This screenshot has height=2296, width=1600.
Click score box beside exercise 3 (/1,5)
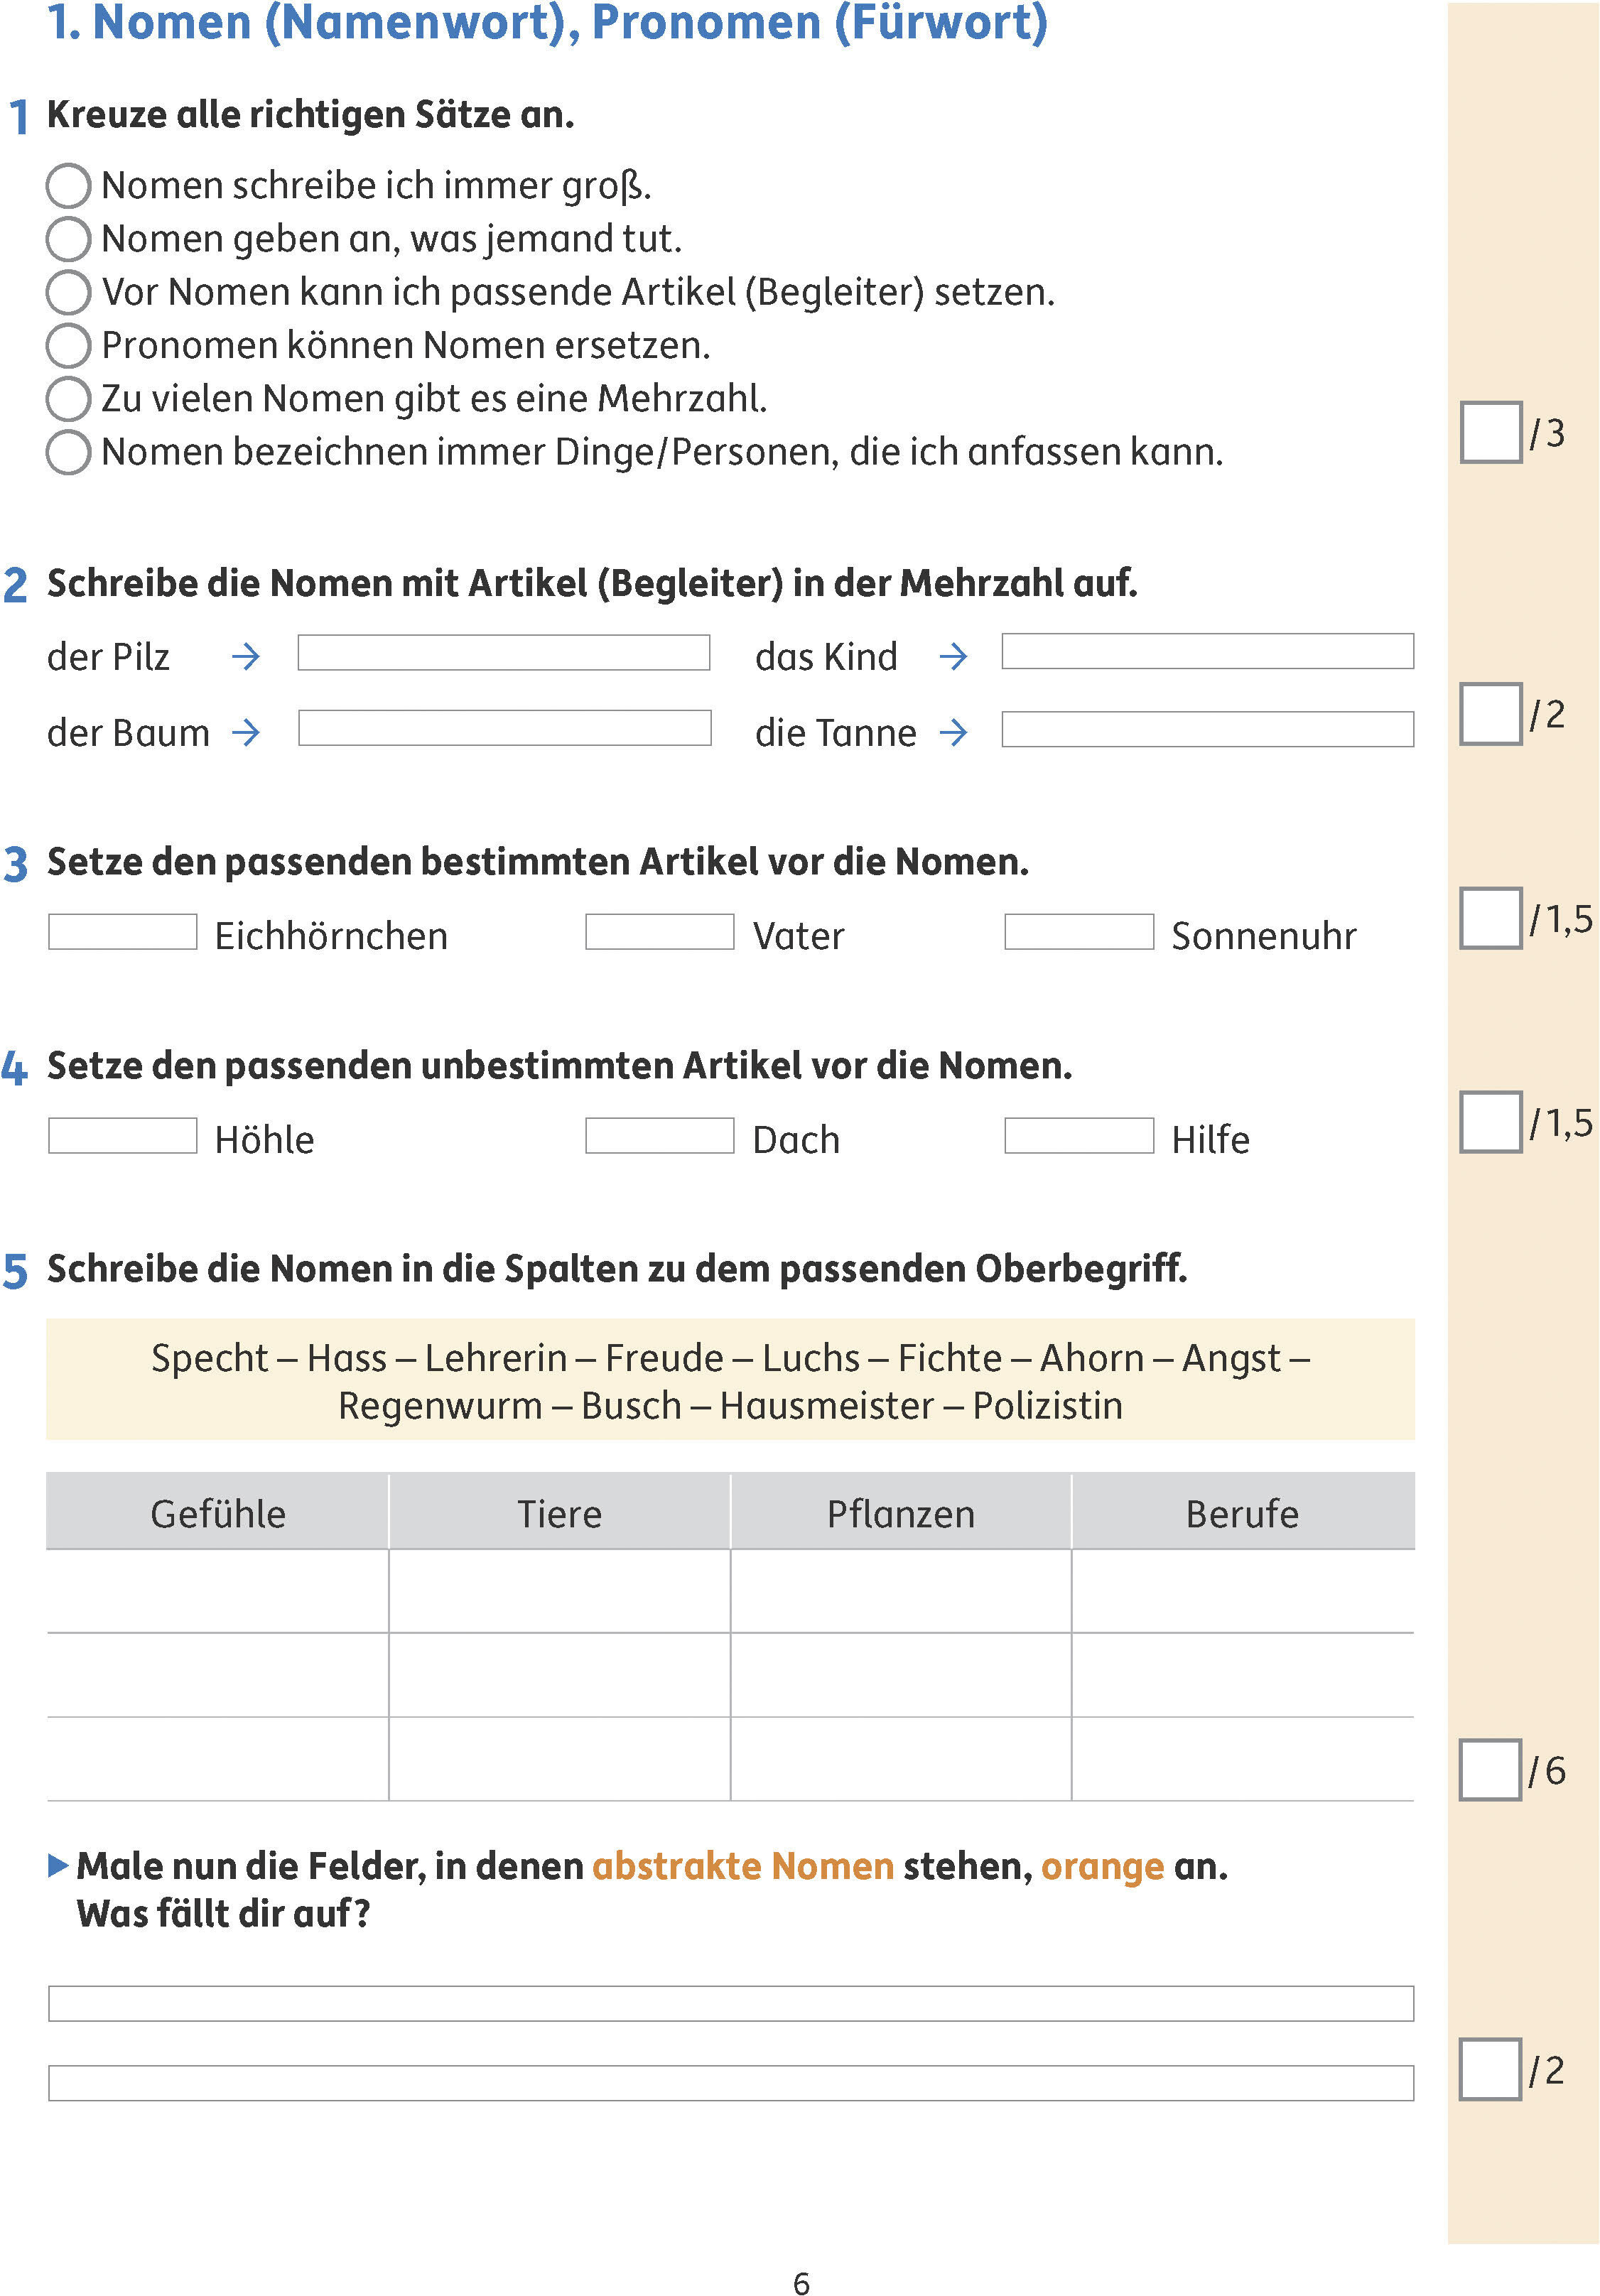(x=1490, y=917)
